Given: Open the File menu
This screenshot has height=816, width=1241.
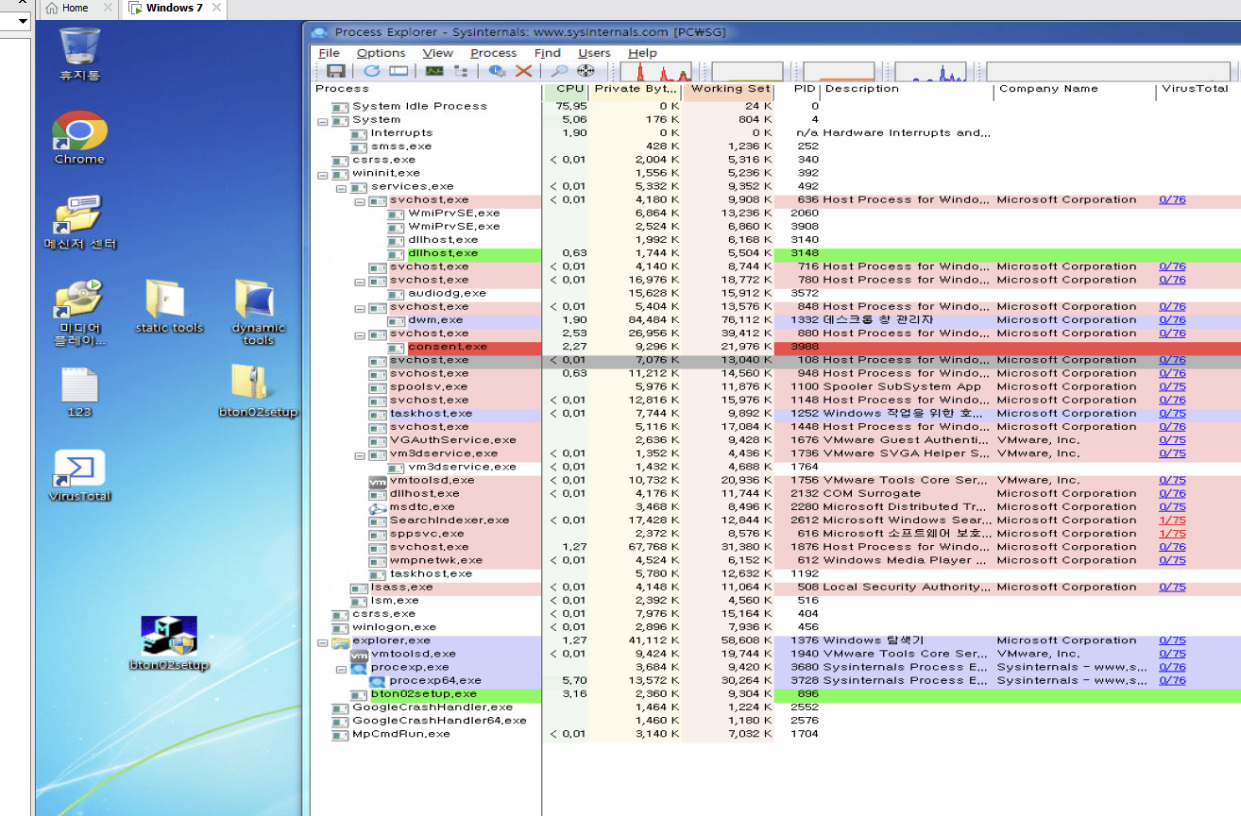Looking at the screenshot, I should [329, 53].
